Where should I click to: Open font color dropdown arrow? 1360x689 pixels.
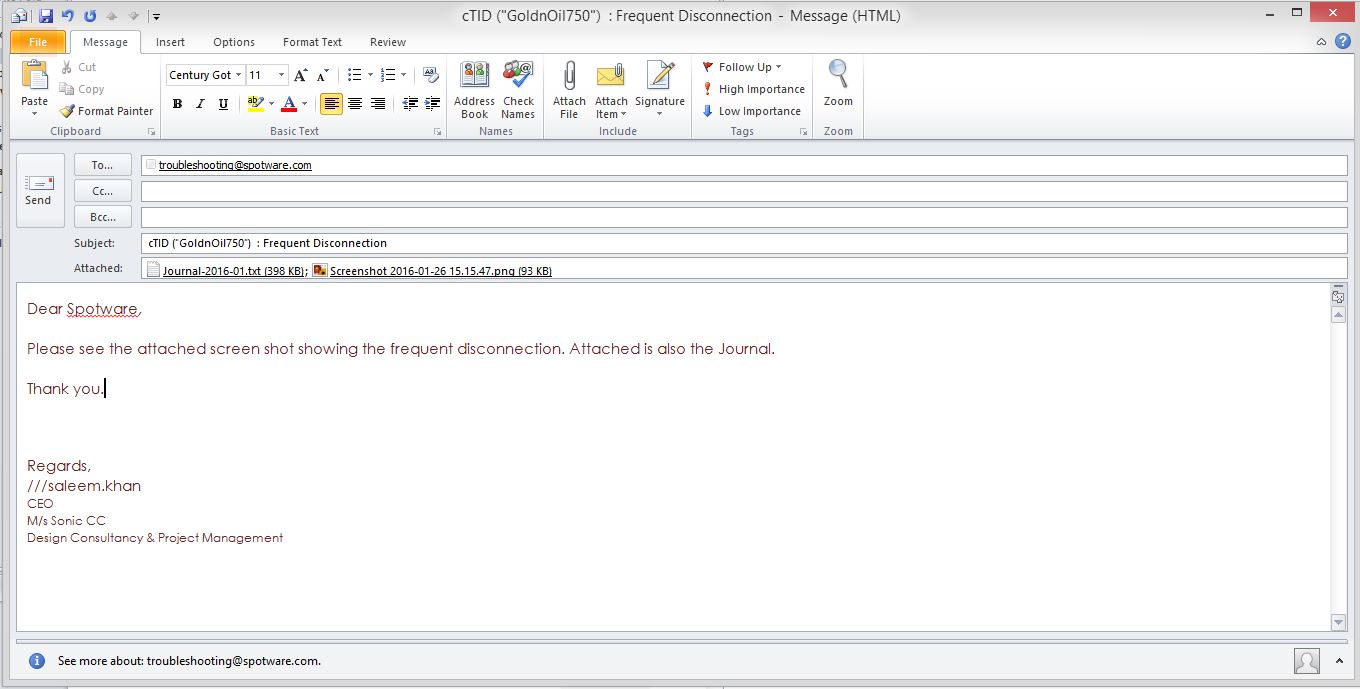(305, 104)
